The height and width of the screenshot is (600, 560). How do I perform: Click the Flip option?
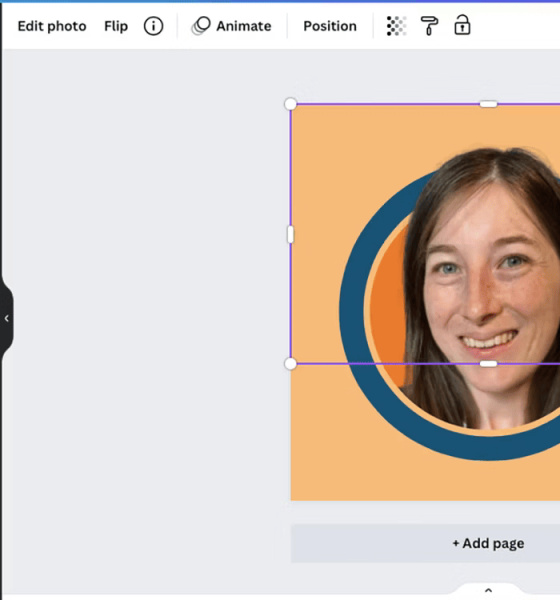tap(116, 26)
